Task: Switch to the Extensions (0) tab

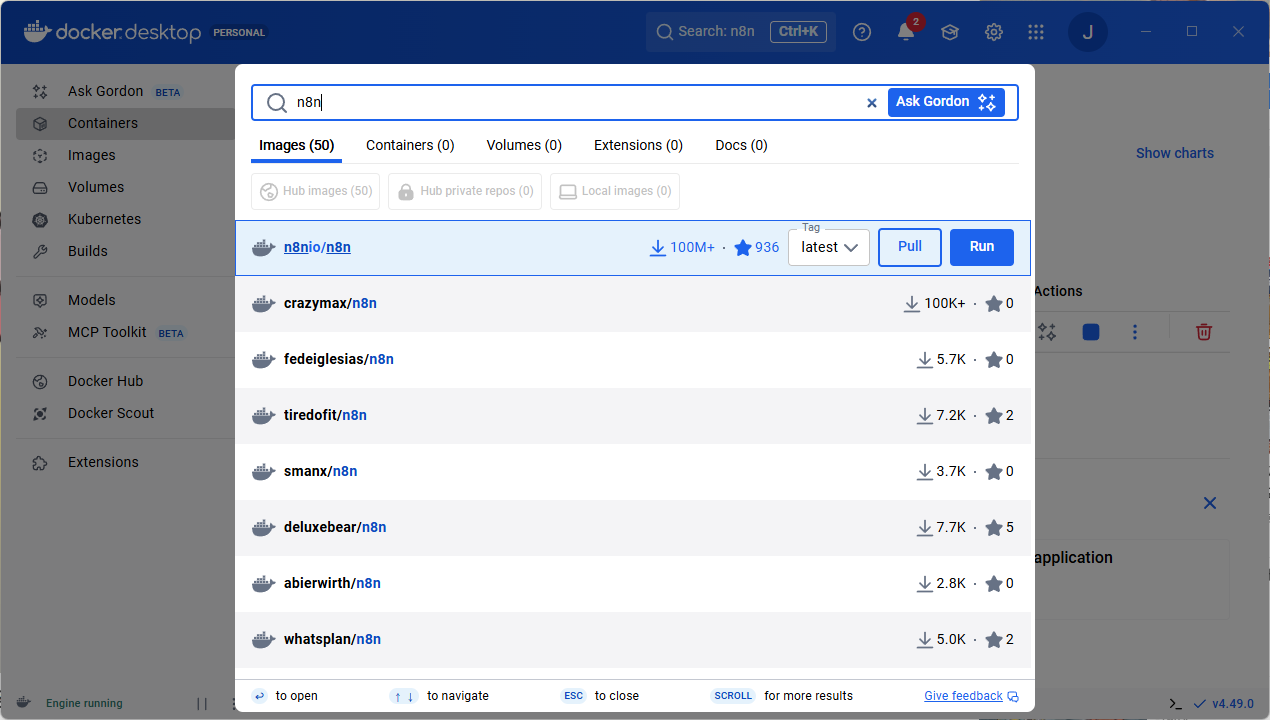Action: click(x=638, y=145)
